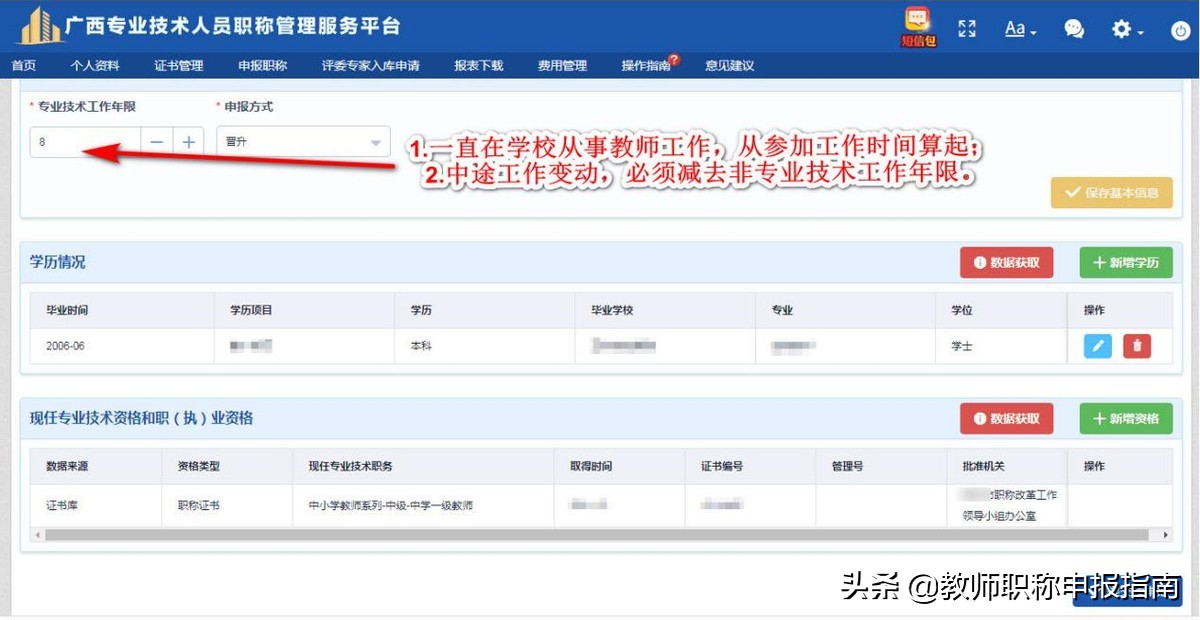Click the 保存基本信息 button
1200x620 pixels.
coord(1111,193)
